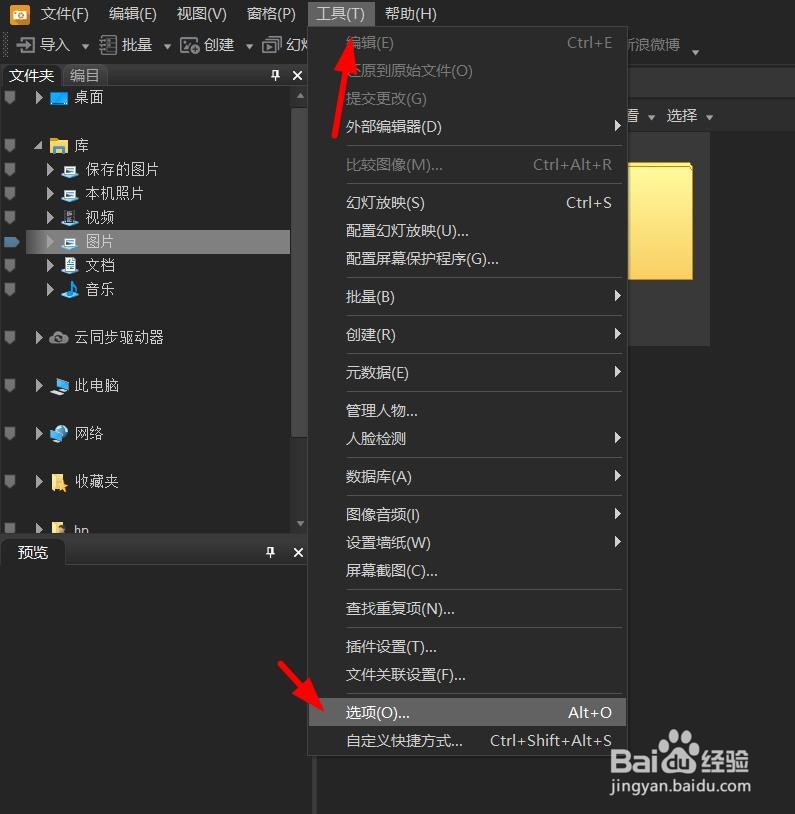Expand the 此电脑 tree node
Viewport: 795px width, 814px height.
click(39, 385)
